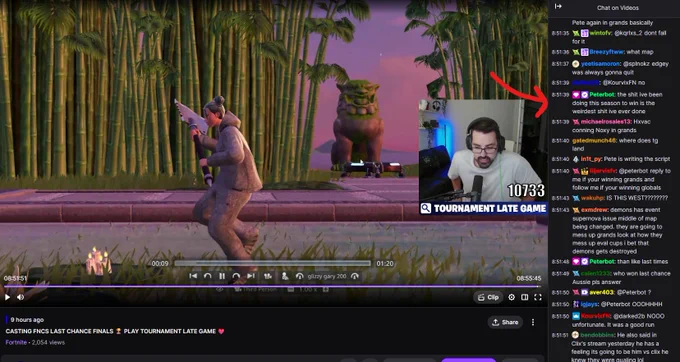Click the purple video seek bar

tap(271, 286)
